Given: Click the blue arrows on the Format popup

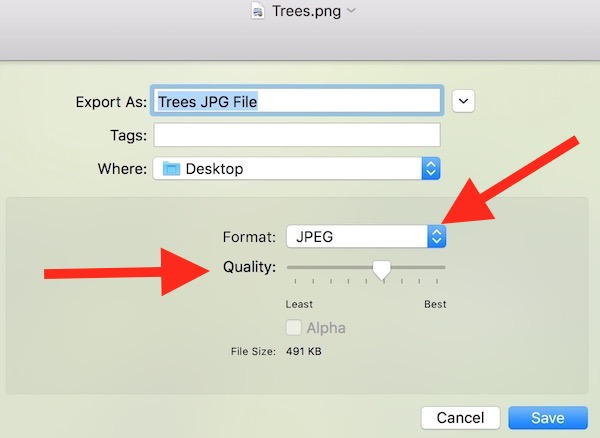Looking at the screenshot, I should tap(436, 236).
